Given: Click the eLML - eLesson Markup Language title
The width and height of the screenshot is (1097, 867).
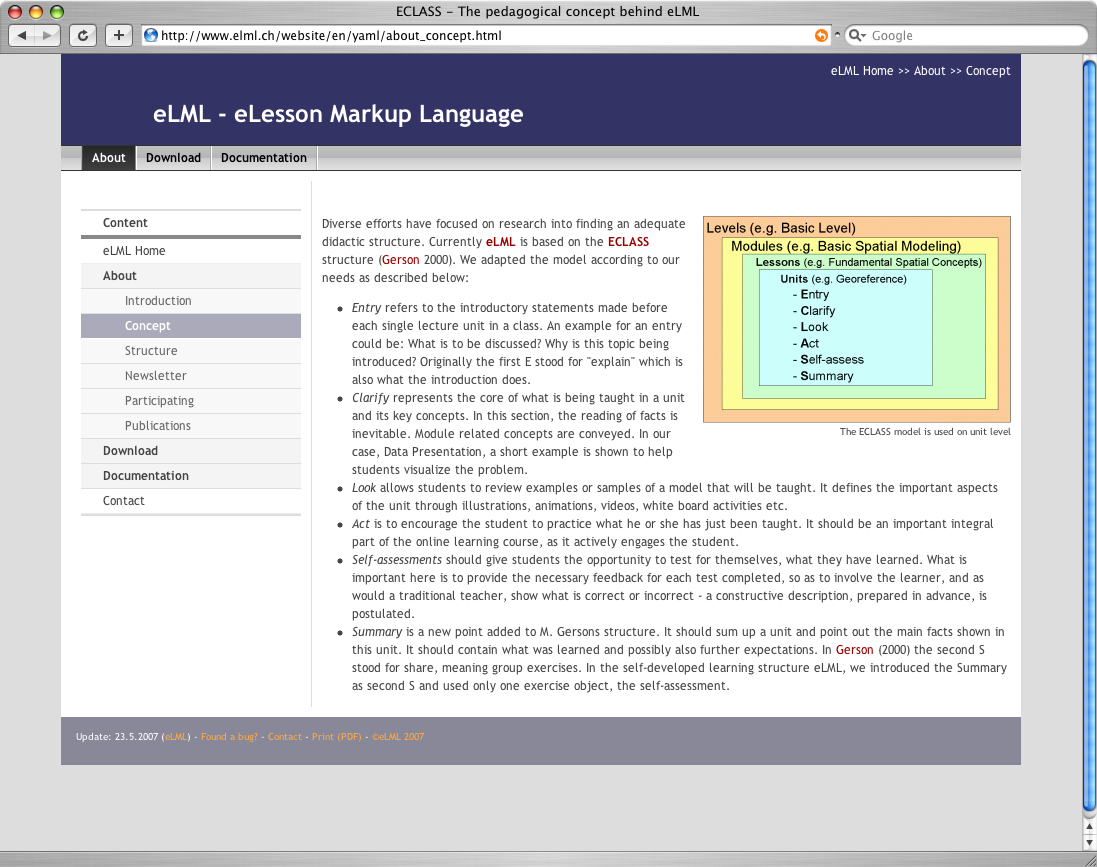Looking at the screenshot, I should pyautogui.click(x=338, y=114).
